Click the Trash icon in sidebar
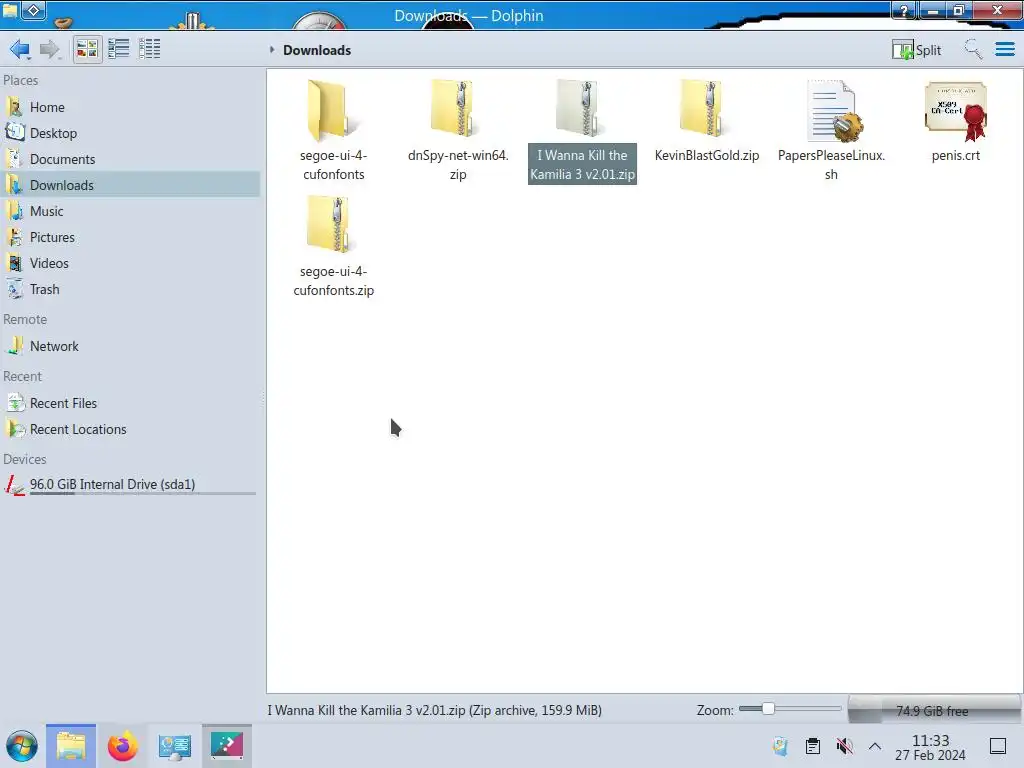The image size is (1024, 768). point(15,289)
